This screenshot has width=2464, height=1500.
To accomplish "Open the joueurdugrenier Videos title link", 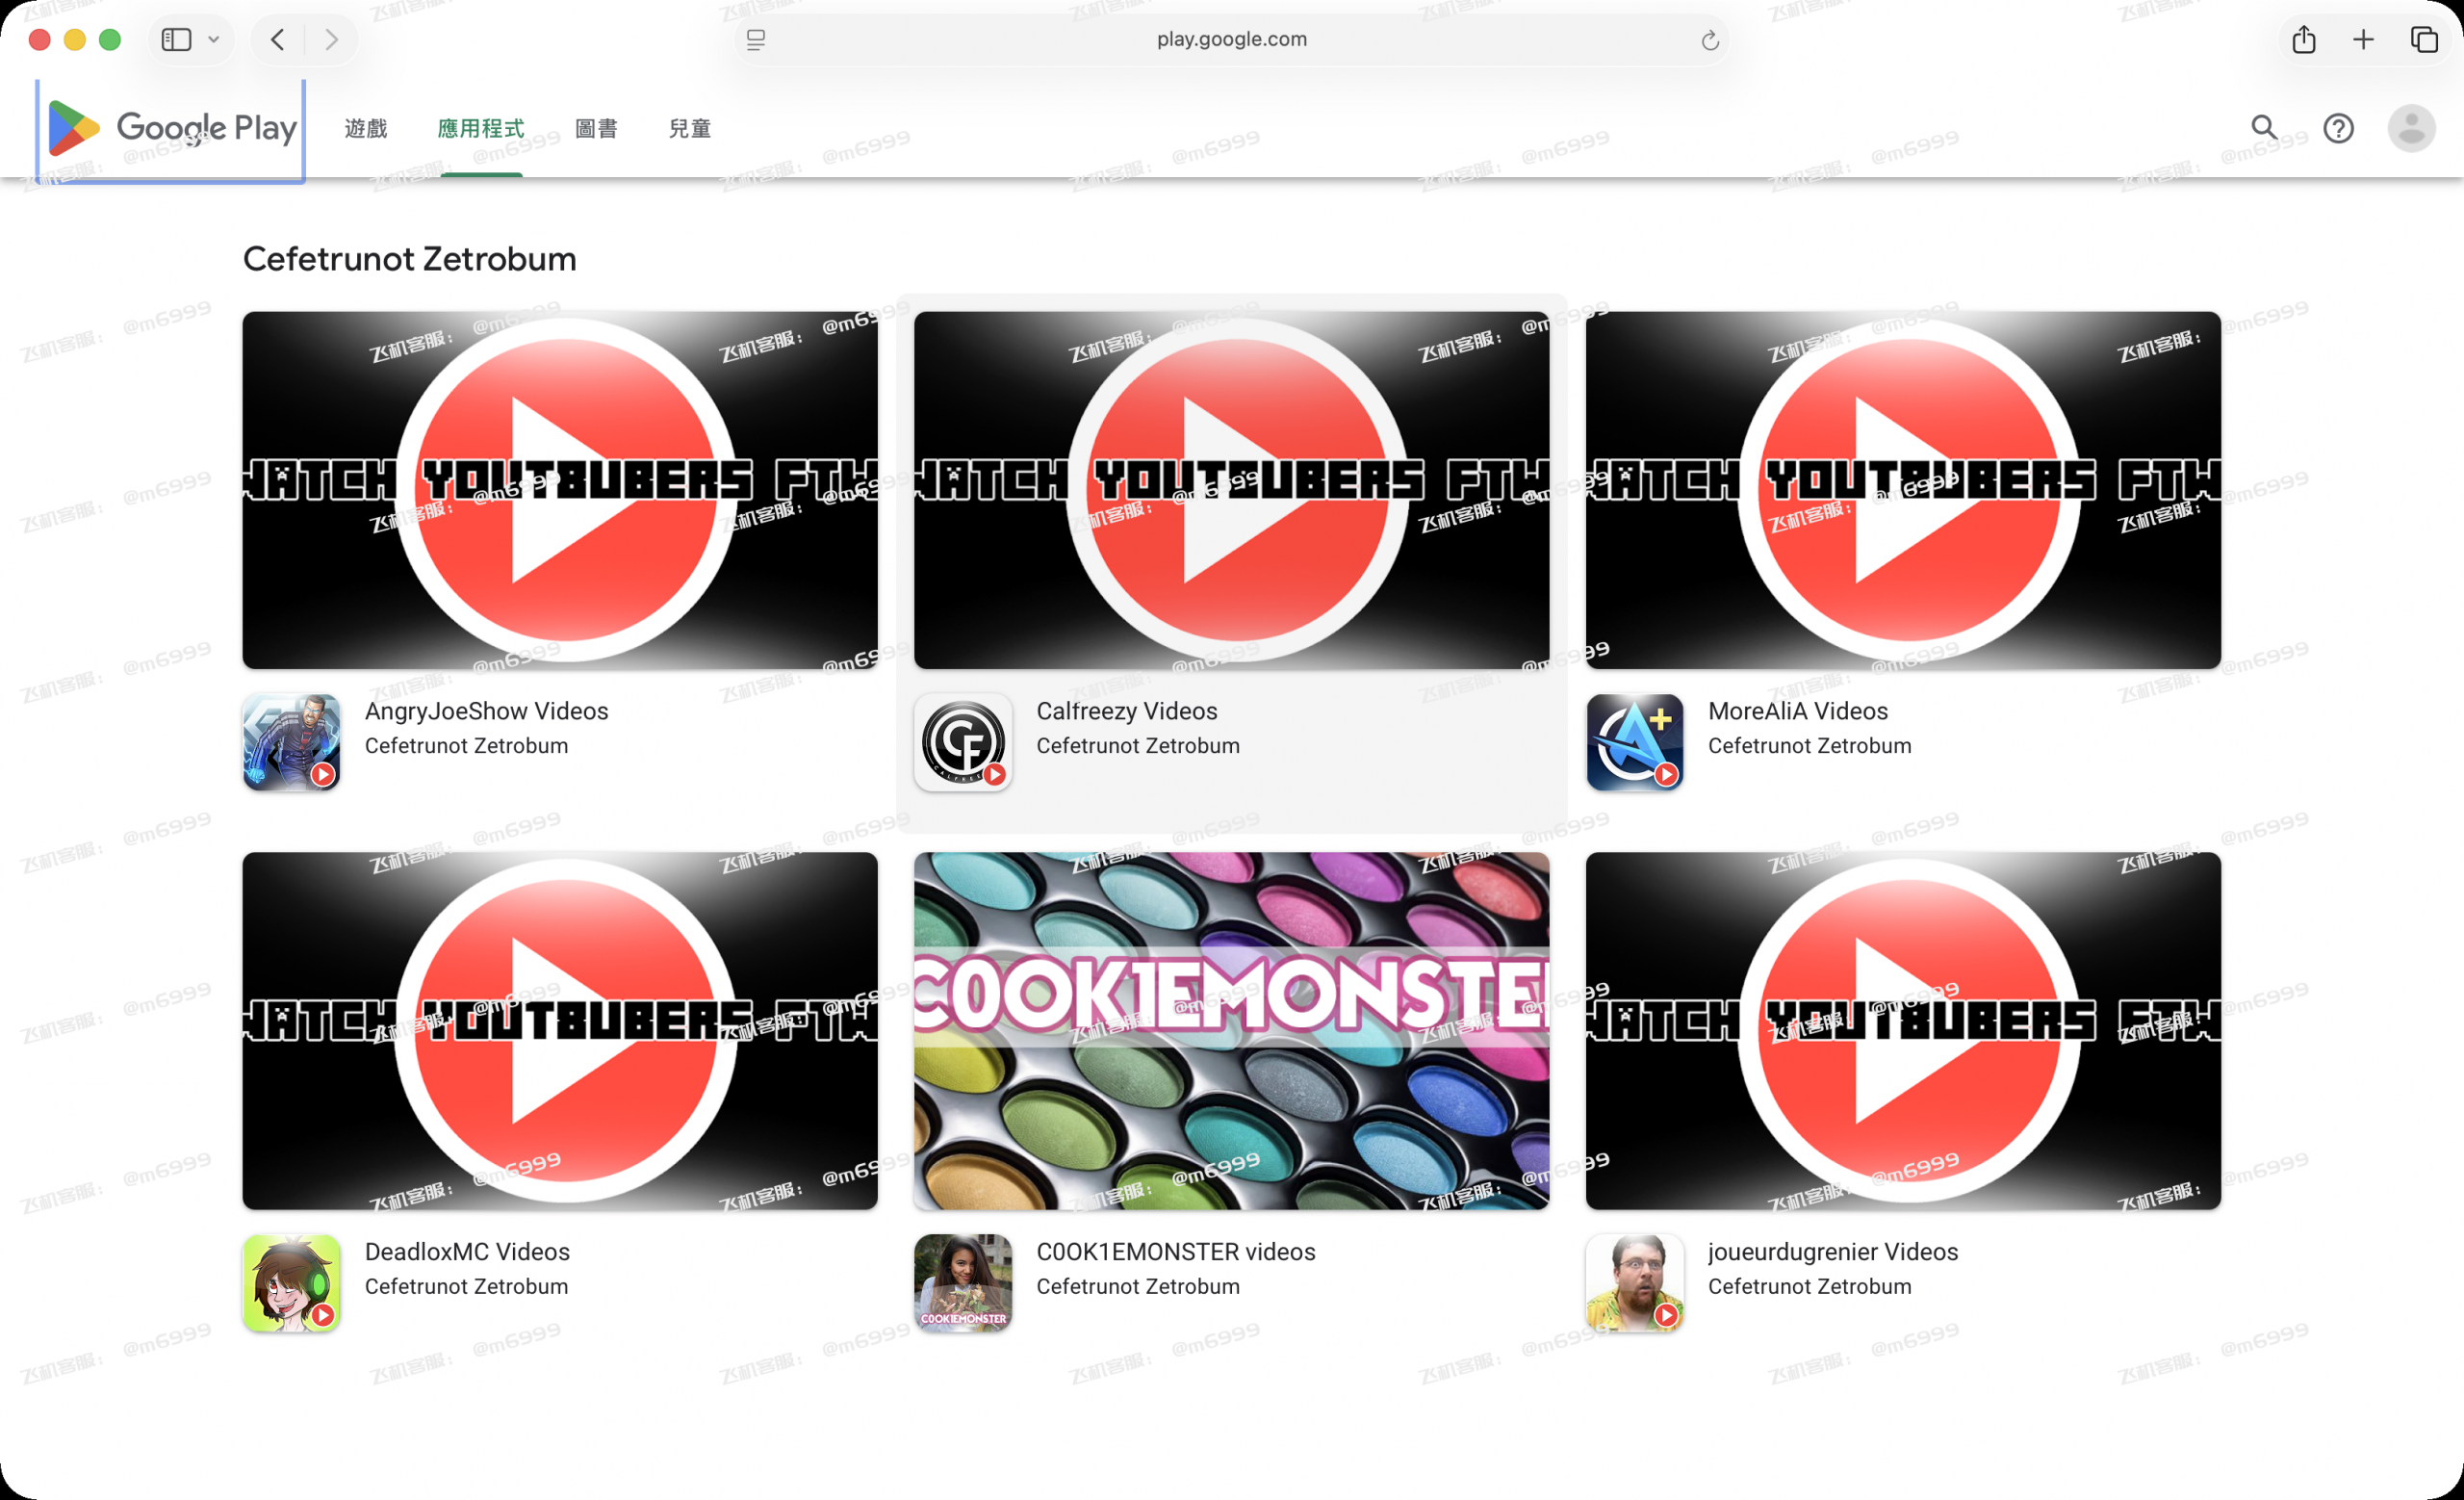I will 1833,1252.
